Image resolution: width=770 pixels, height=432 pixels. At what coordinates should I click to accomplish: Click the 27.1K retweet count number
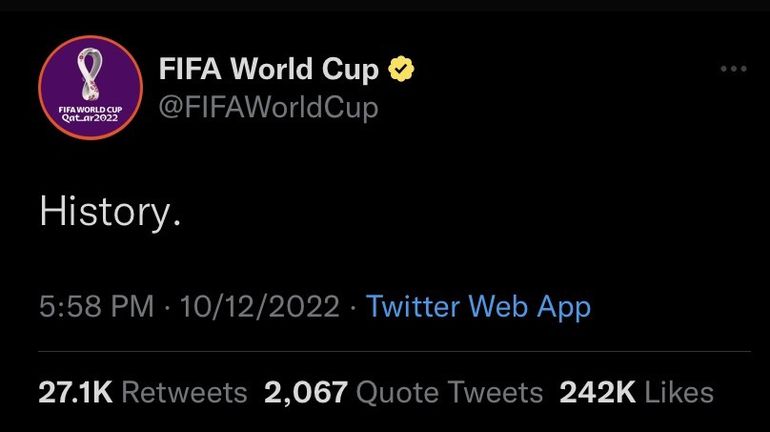tap(75, 392)
